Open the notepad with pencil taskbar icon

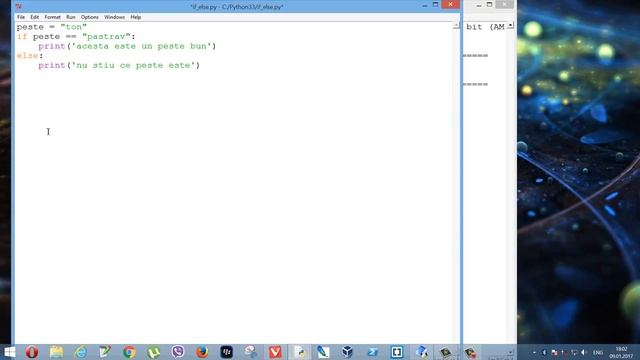tap(104, 352)
